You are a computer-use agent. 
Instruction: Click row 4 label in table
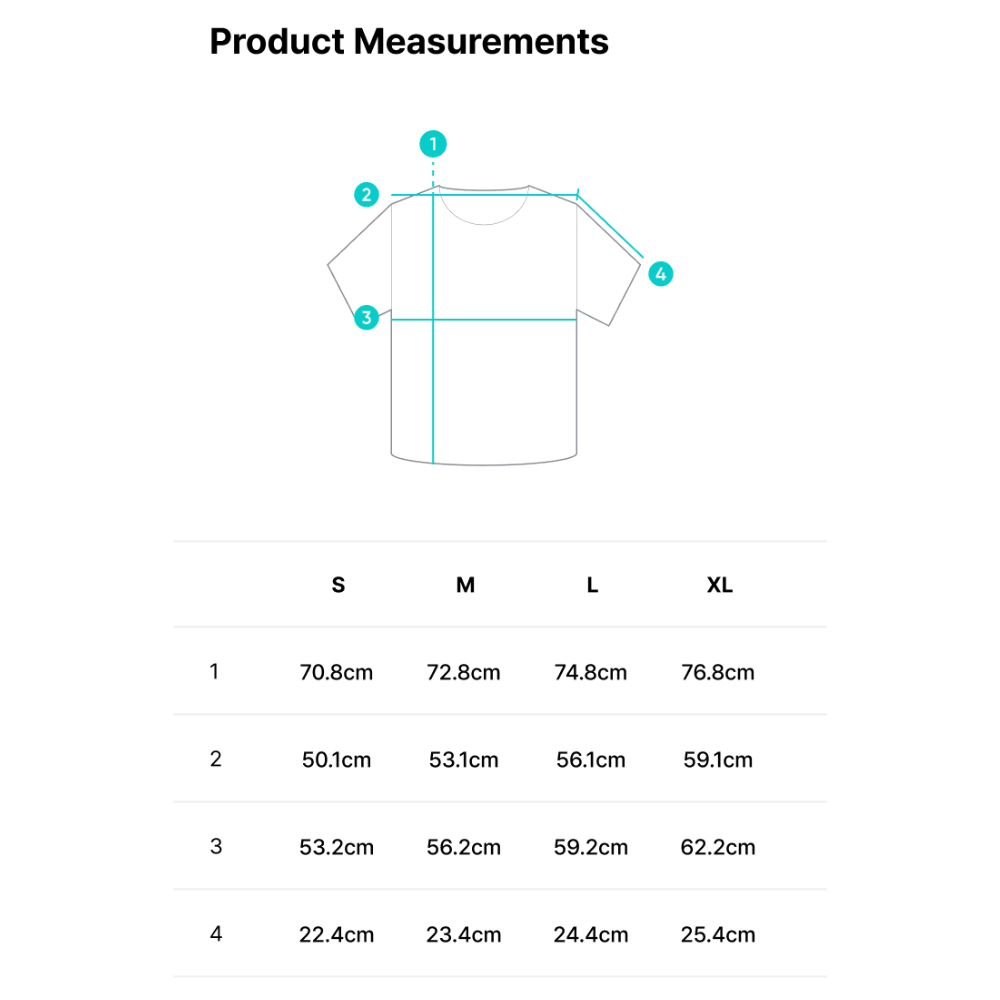tap(216, 934)
